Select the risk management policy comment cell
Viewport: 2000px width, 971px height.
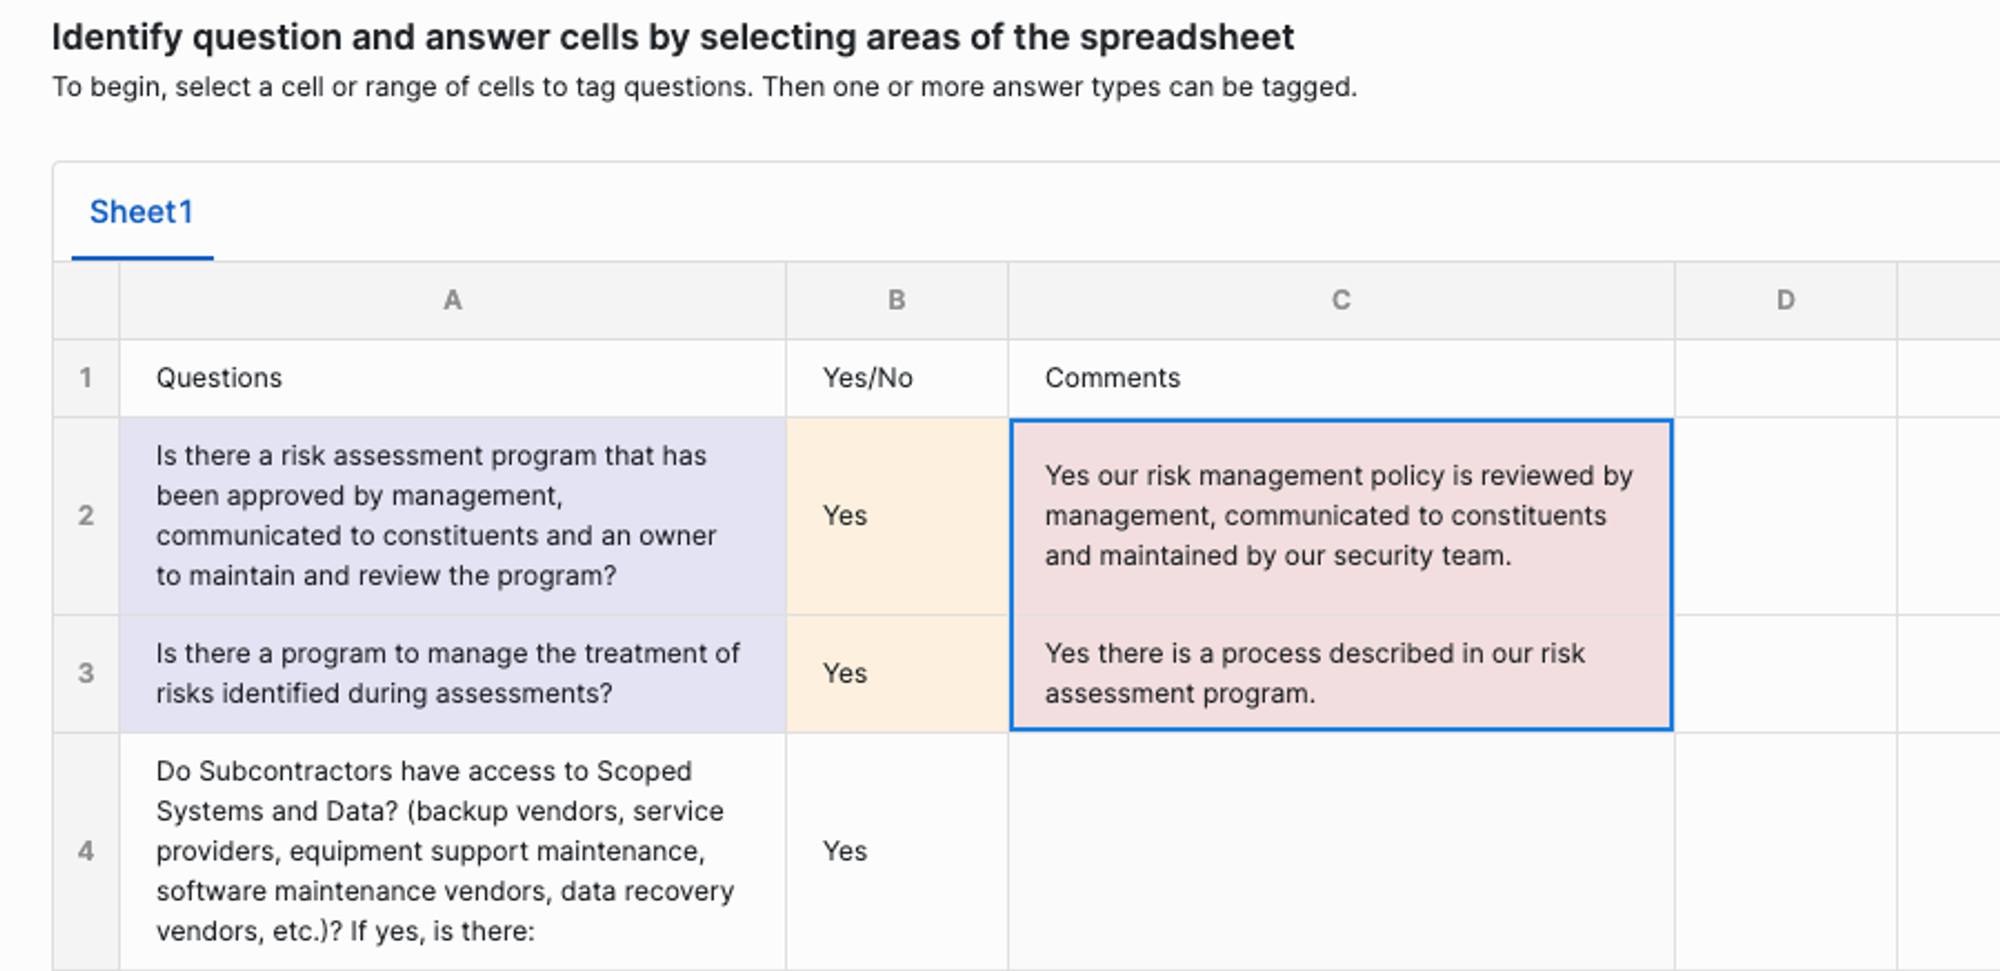(x=1341, y=516)
